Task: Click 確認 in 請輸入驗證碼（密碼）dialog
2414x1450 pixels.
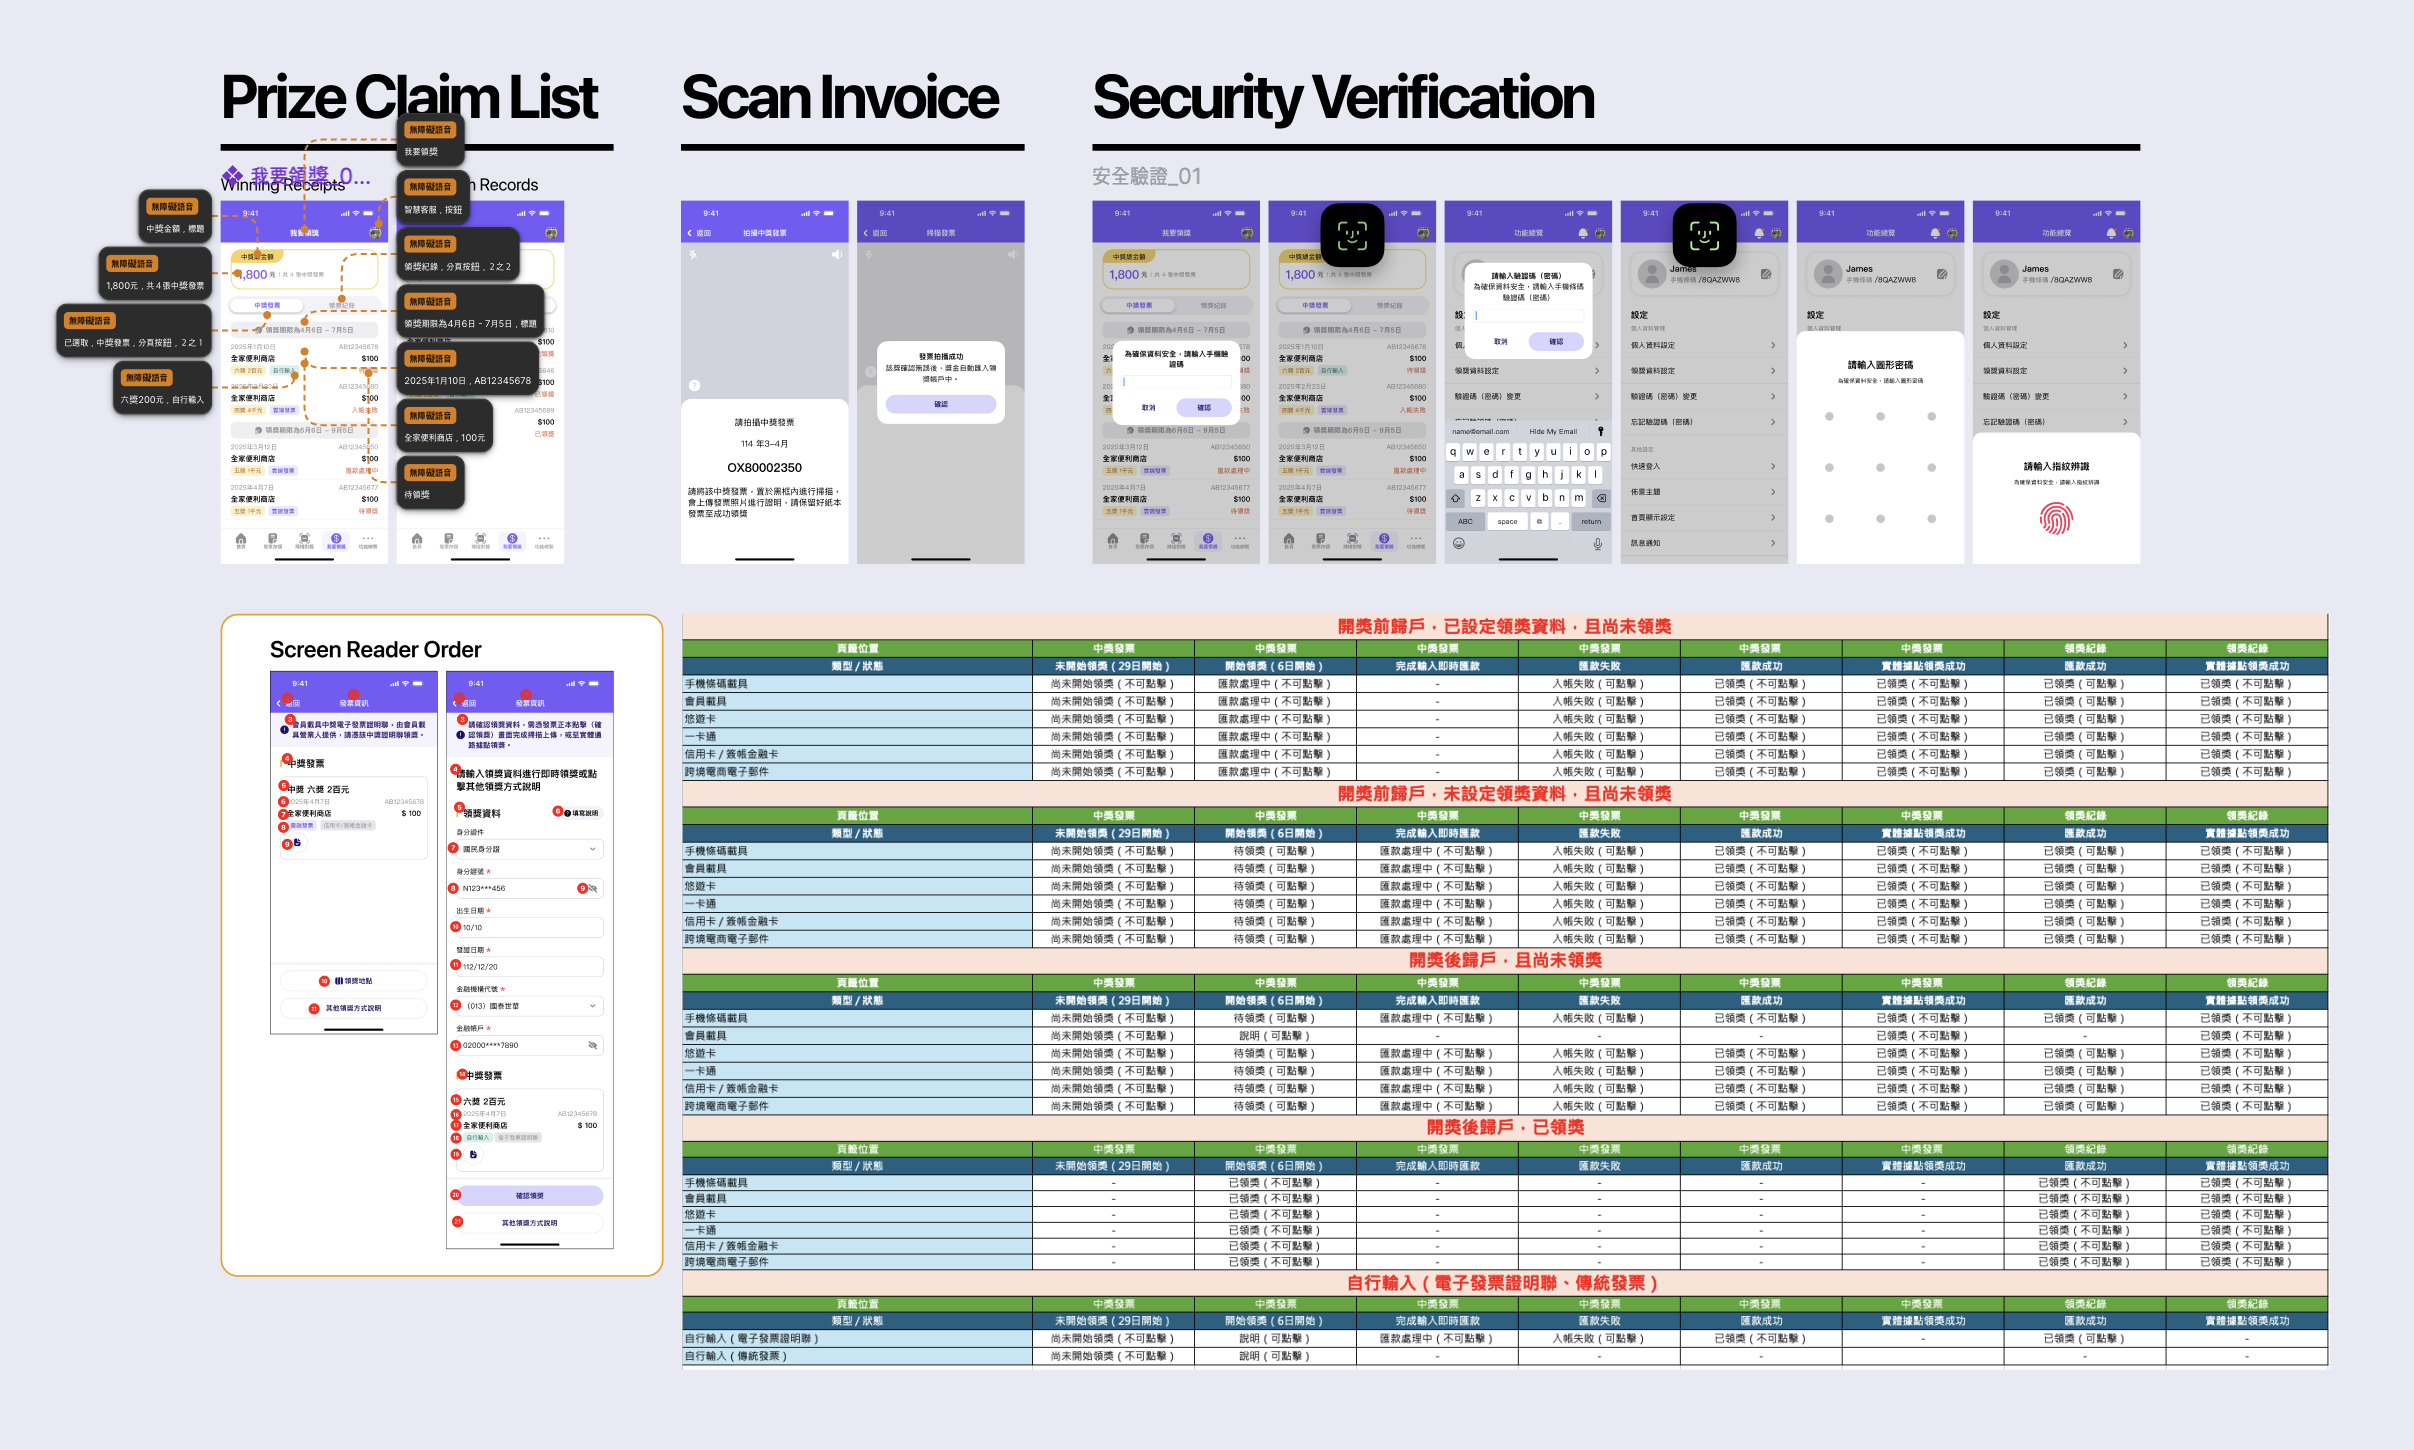Action: 1556,342
